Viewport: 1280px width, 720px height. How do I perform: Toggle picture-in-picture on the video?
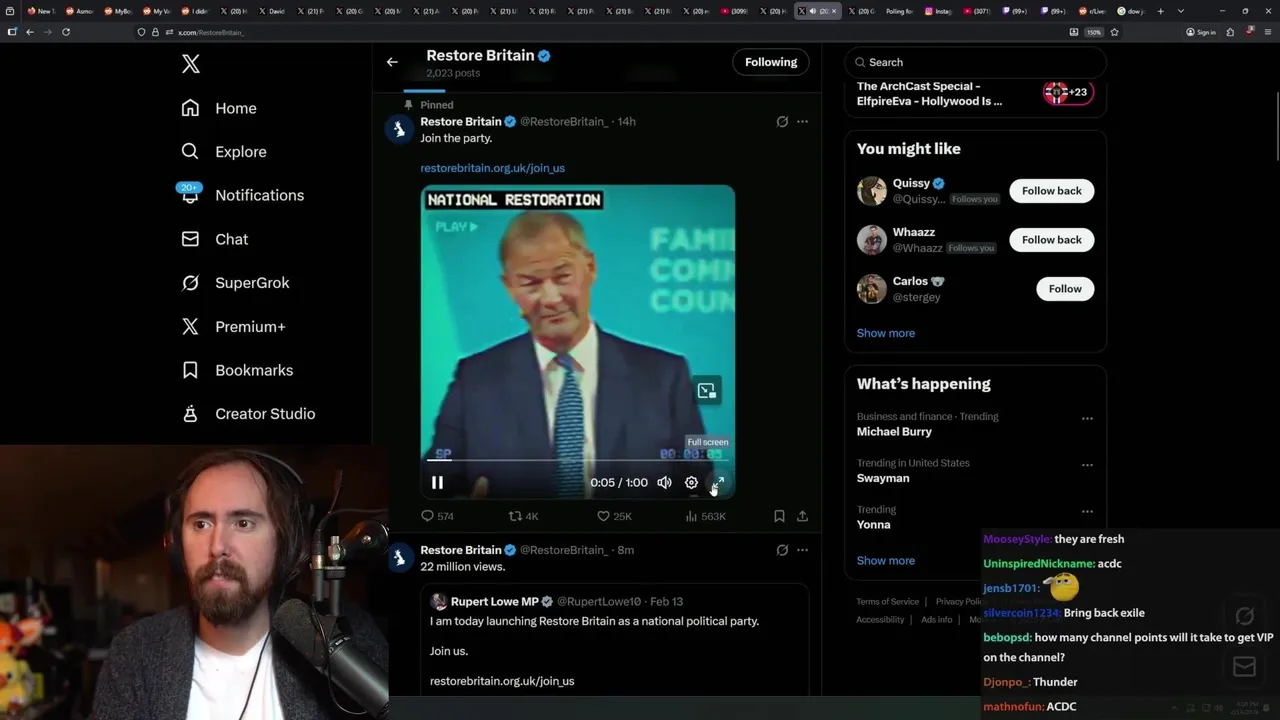point(707,391)
